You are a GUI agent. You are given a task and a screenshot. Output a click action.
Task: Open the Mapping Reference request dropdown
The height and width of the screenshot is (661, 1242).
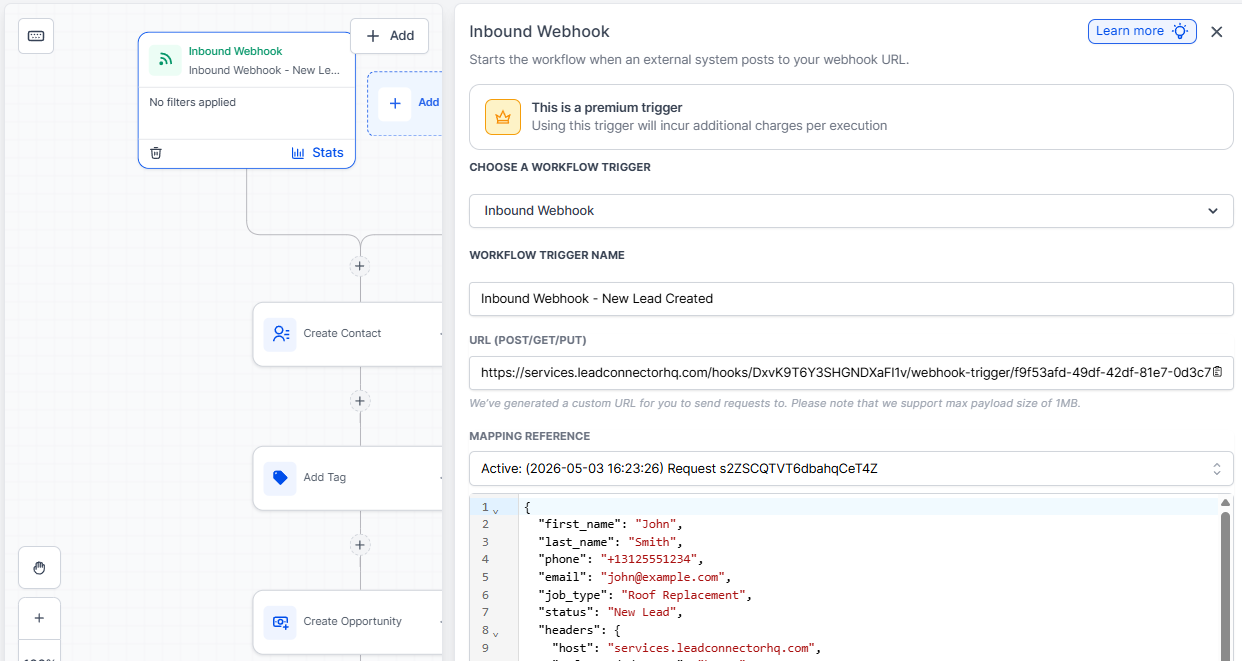pos(851,469)
